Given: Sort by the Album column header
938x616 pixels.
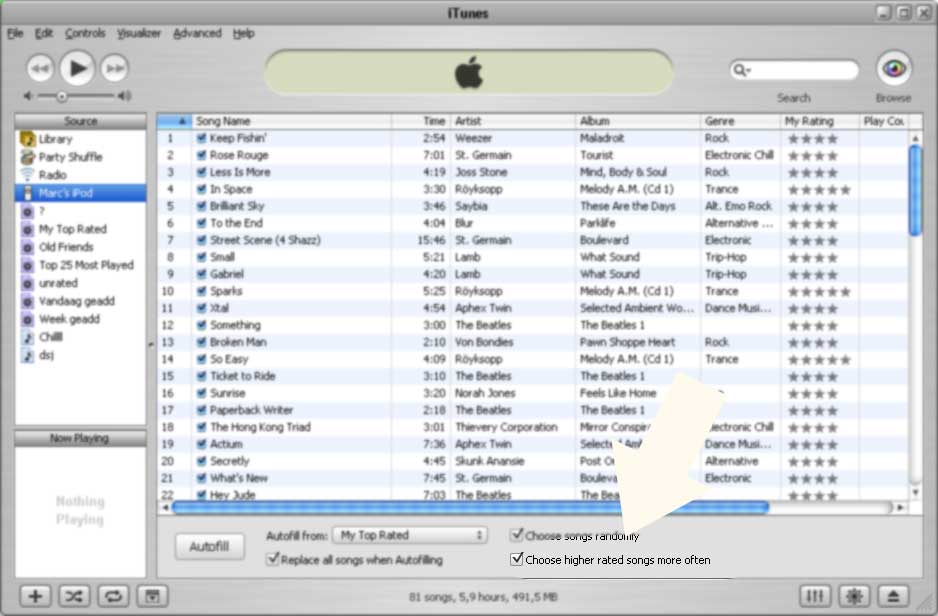Looking at the screenshot, I should (x=638, y=121).
